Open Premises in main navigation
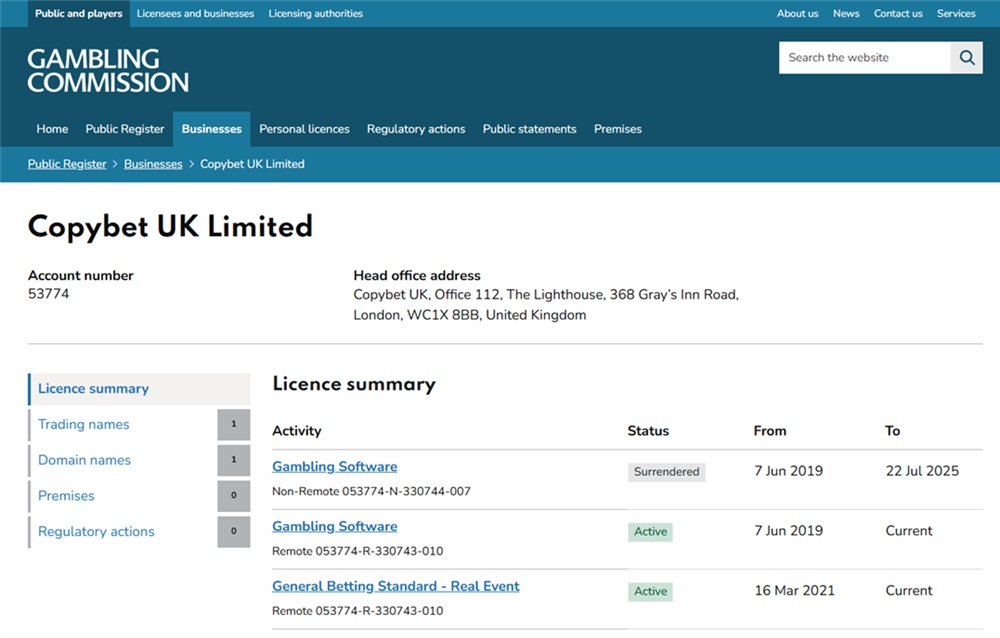The height and width of the screenshot is (638, 1000). [x=617, y=129]
